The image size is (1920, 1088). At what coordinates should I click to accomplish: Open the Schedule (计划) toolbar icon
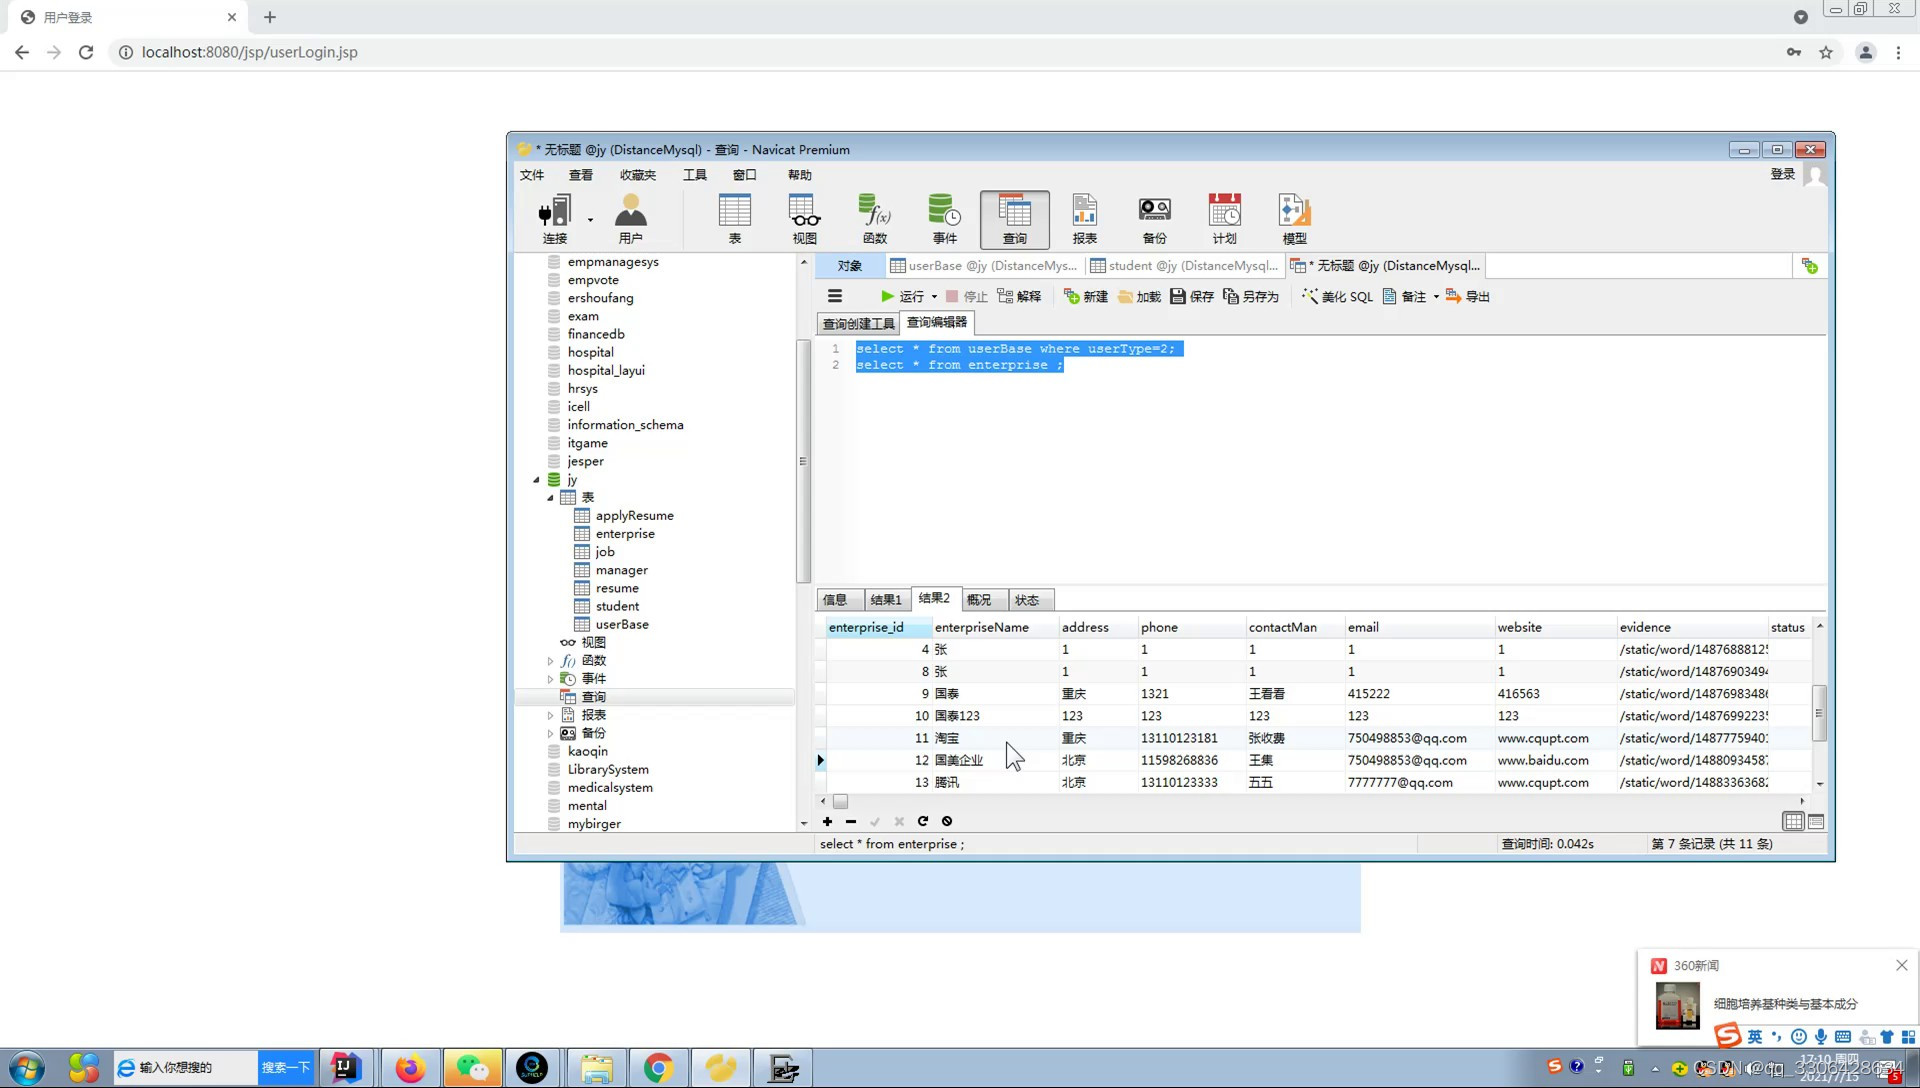(1224, 219)
